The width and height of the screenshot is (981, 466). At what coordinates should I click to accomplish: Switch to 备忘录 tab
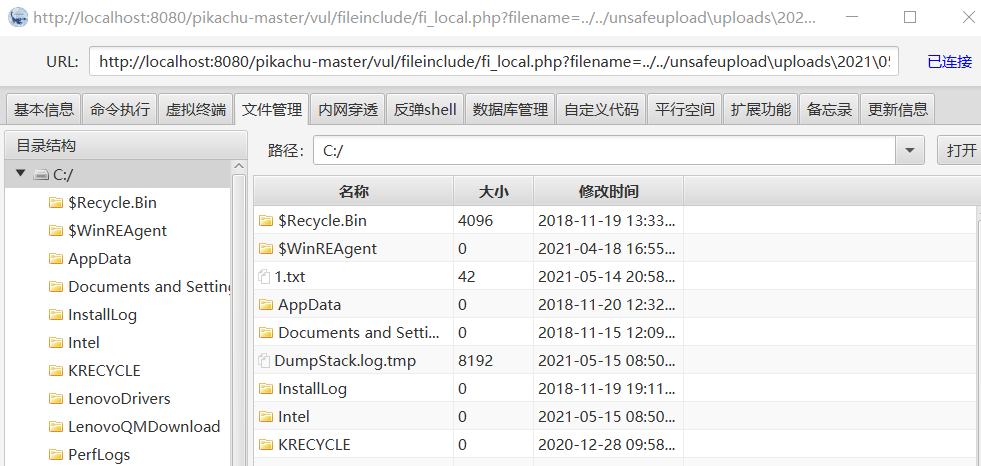(x=830, y=109)
